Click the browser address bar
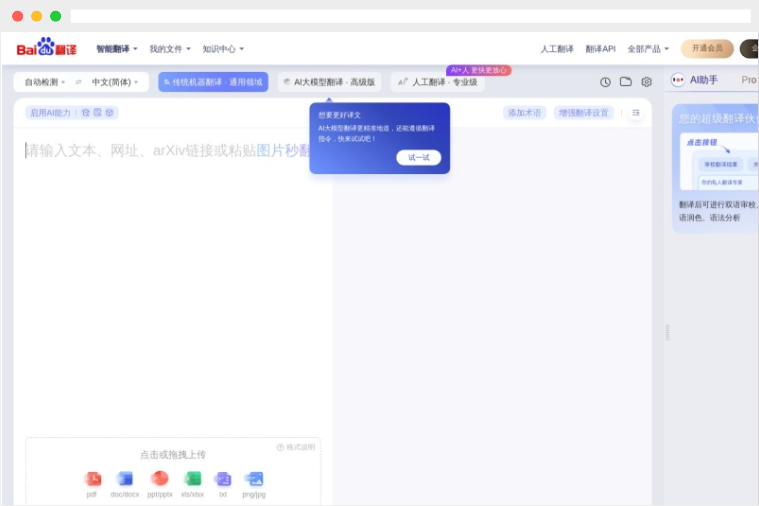The width and height of the screenshot is (759, 506). point(410,16)
